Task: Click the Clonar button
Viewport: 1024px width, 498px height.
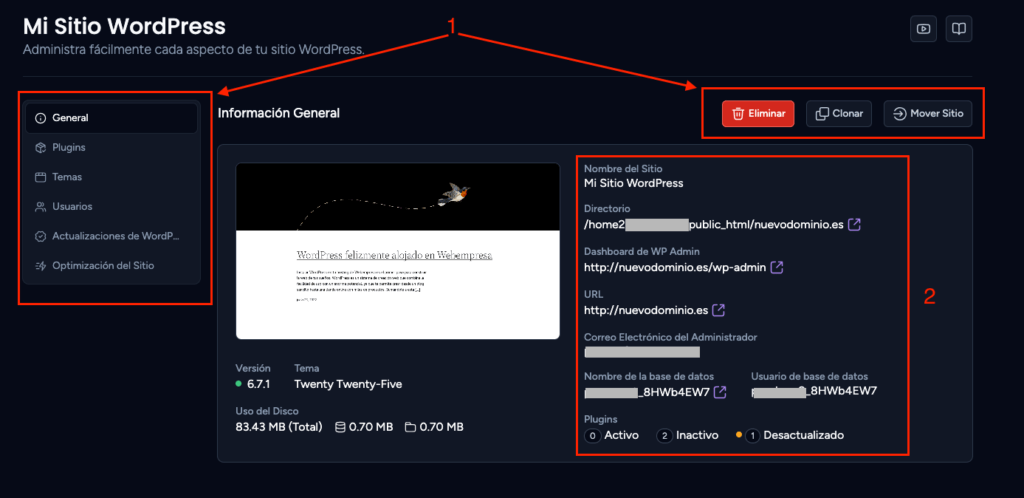Action: [839, 114]
